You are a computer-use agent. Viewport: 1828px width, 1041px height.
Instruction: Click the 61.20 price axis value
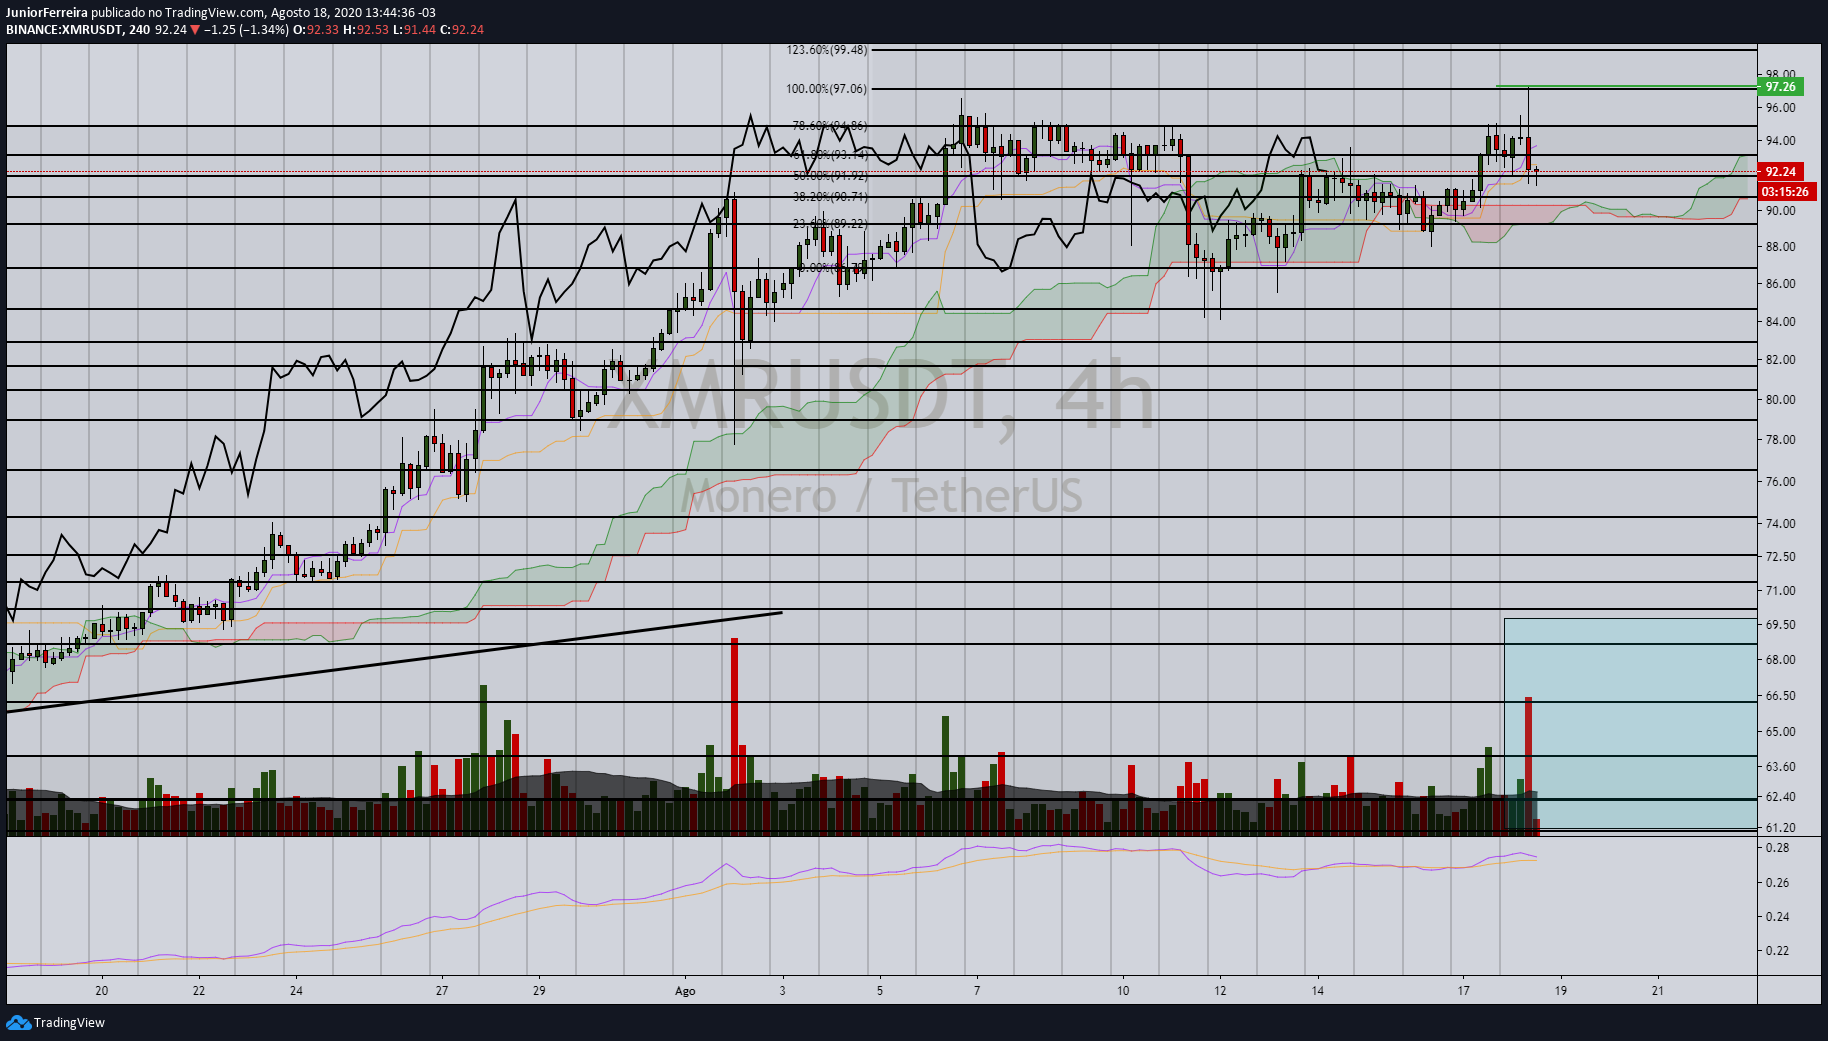click(1780, 828)
